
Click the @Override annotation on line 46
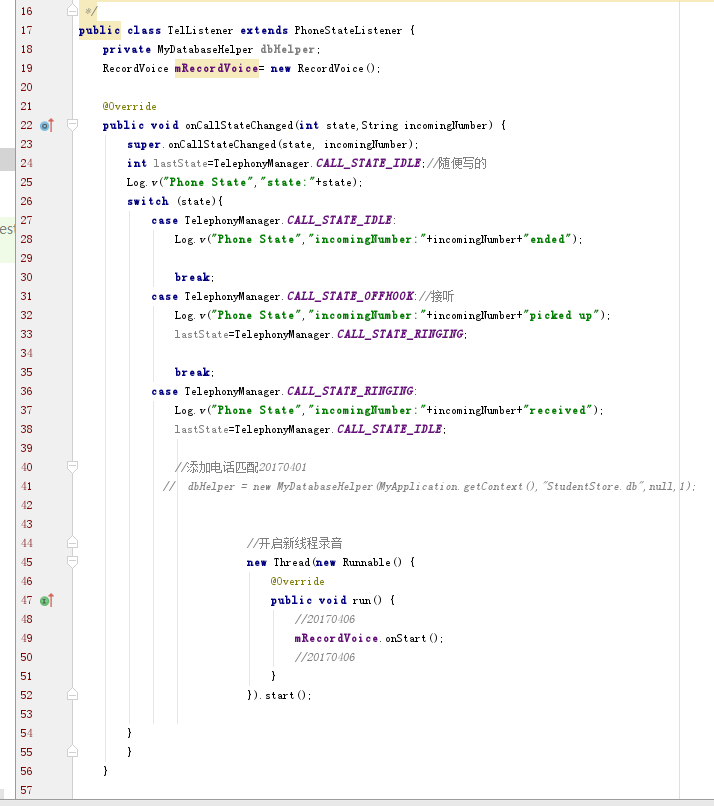tap(298, 581)
